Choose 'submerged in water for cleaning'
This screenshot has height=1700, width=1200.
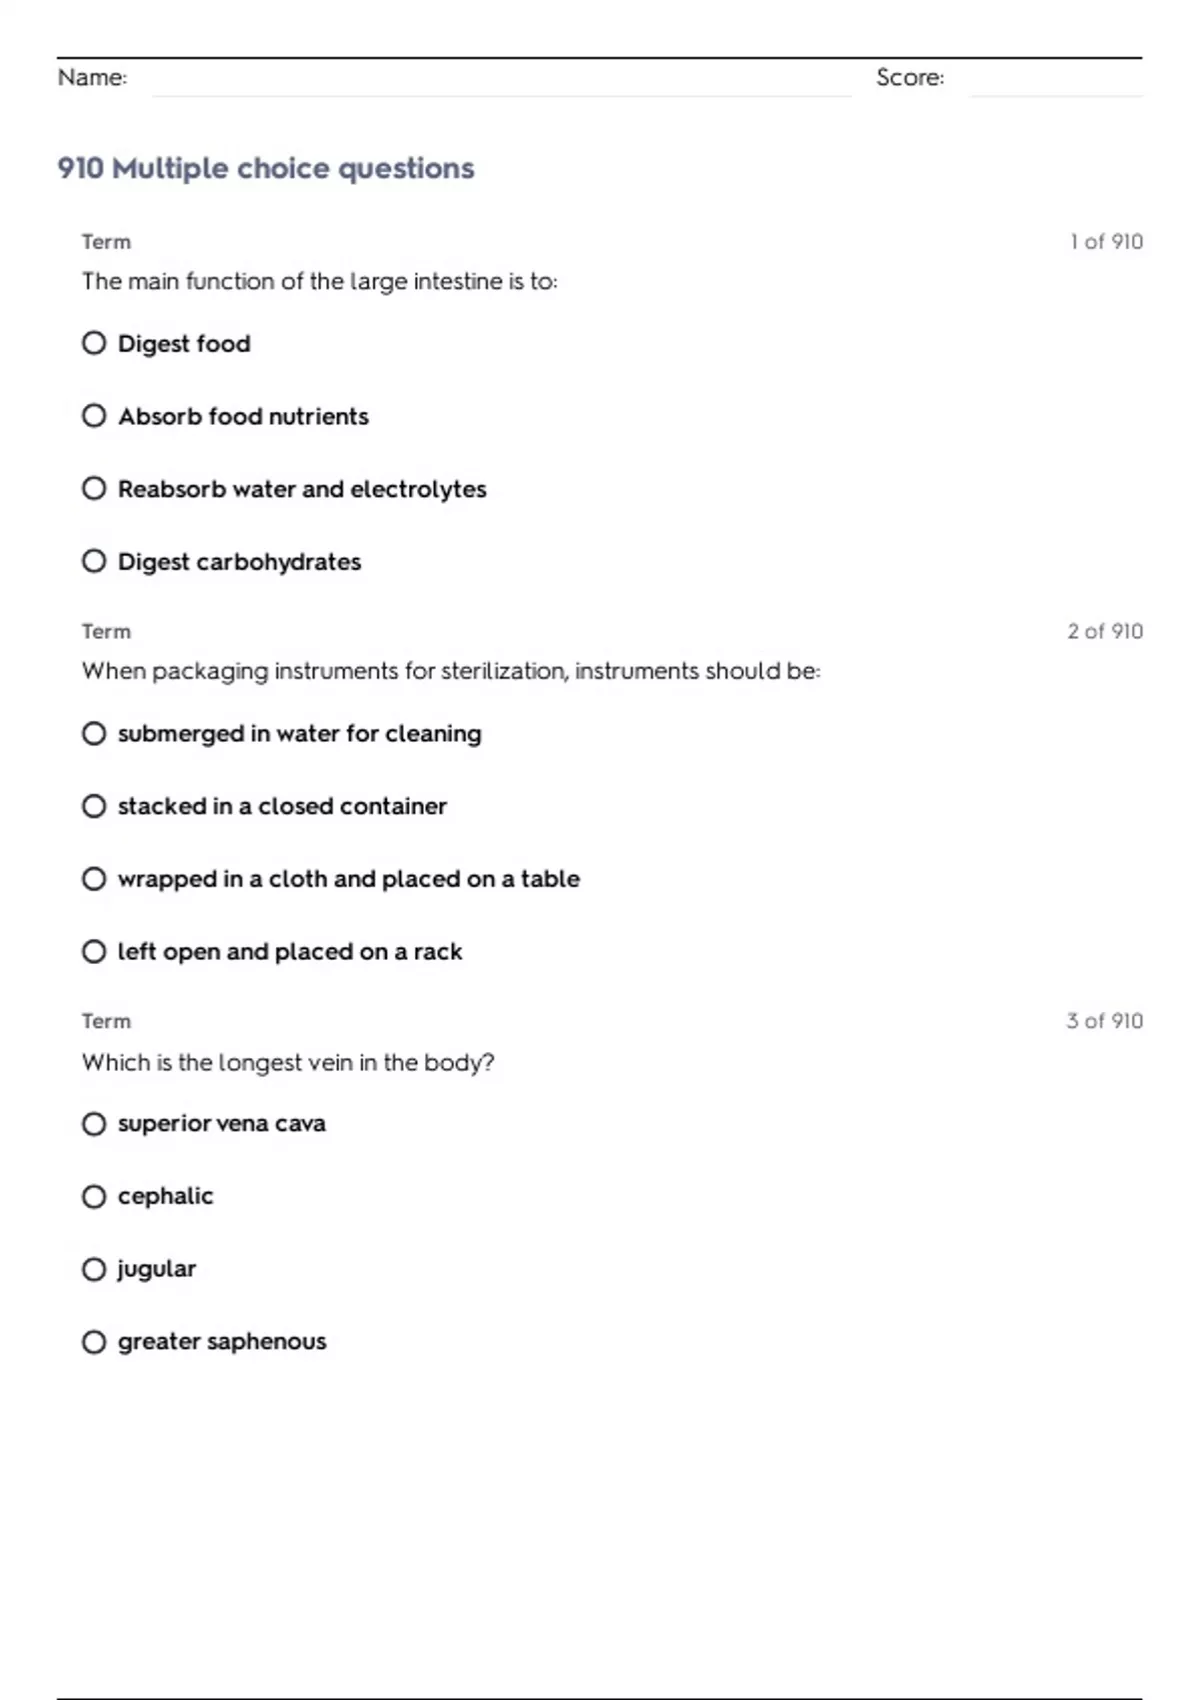click(x=94, y=734)
